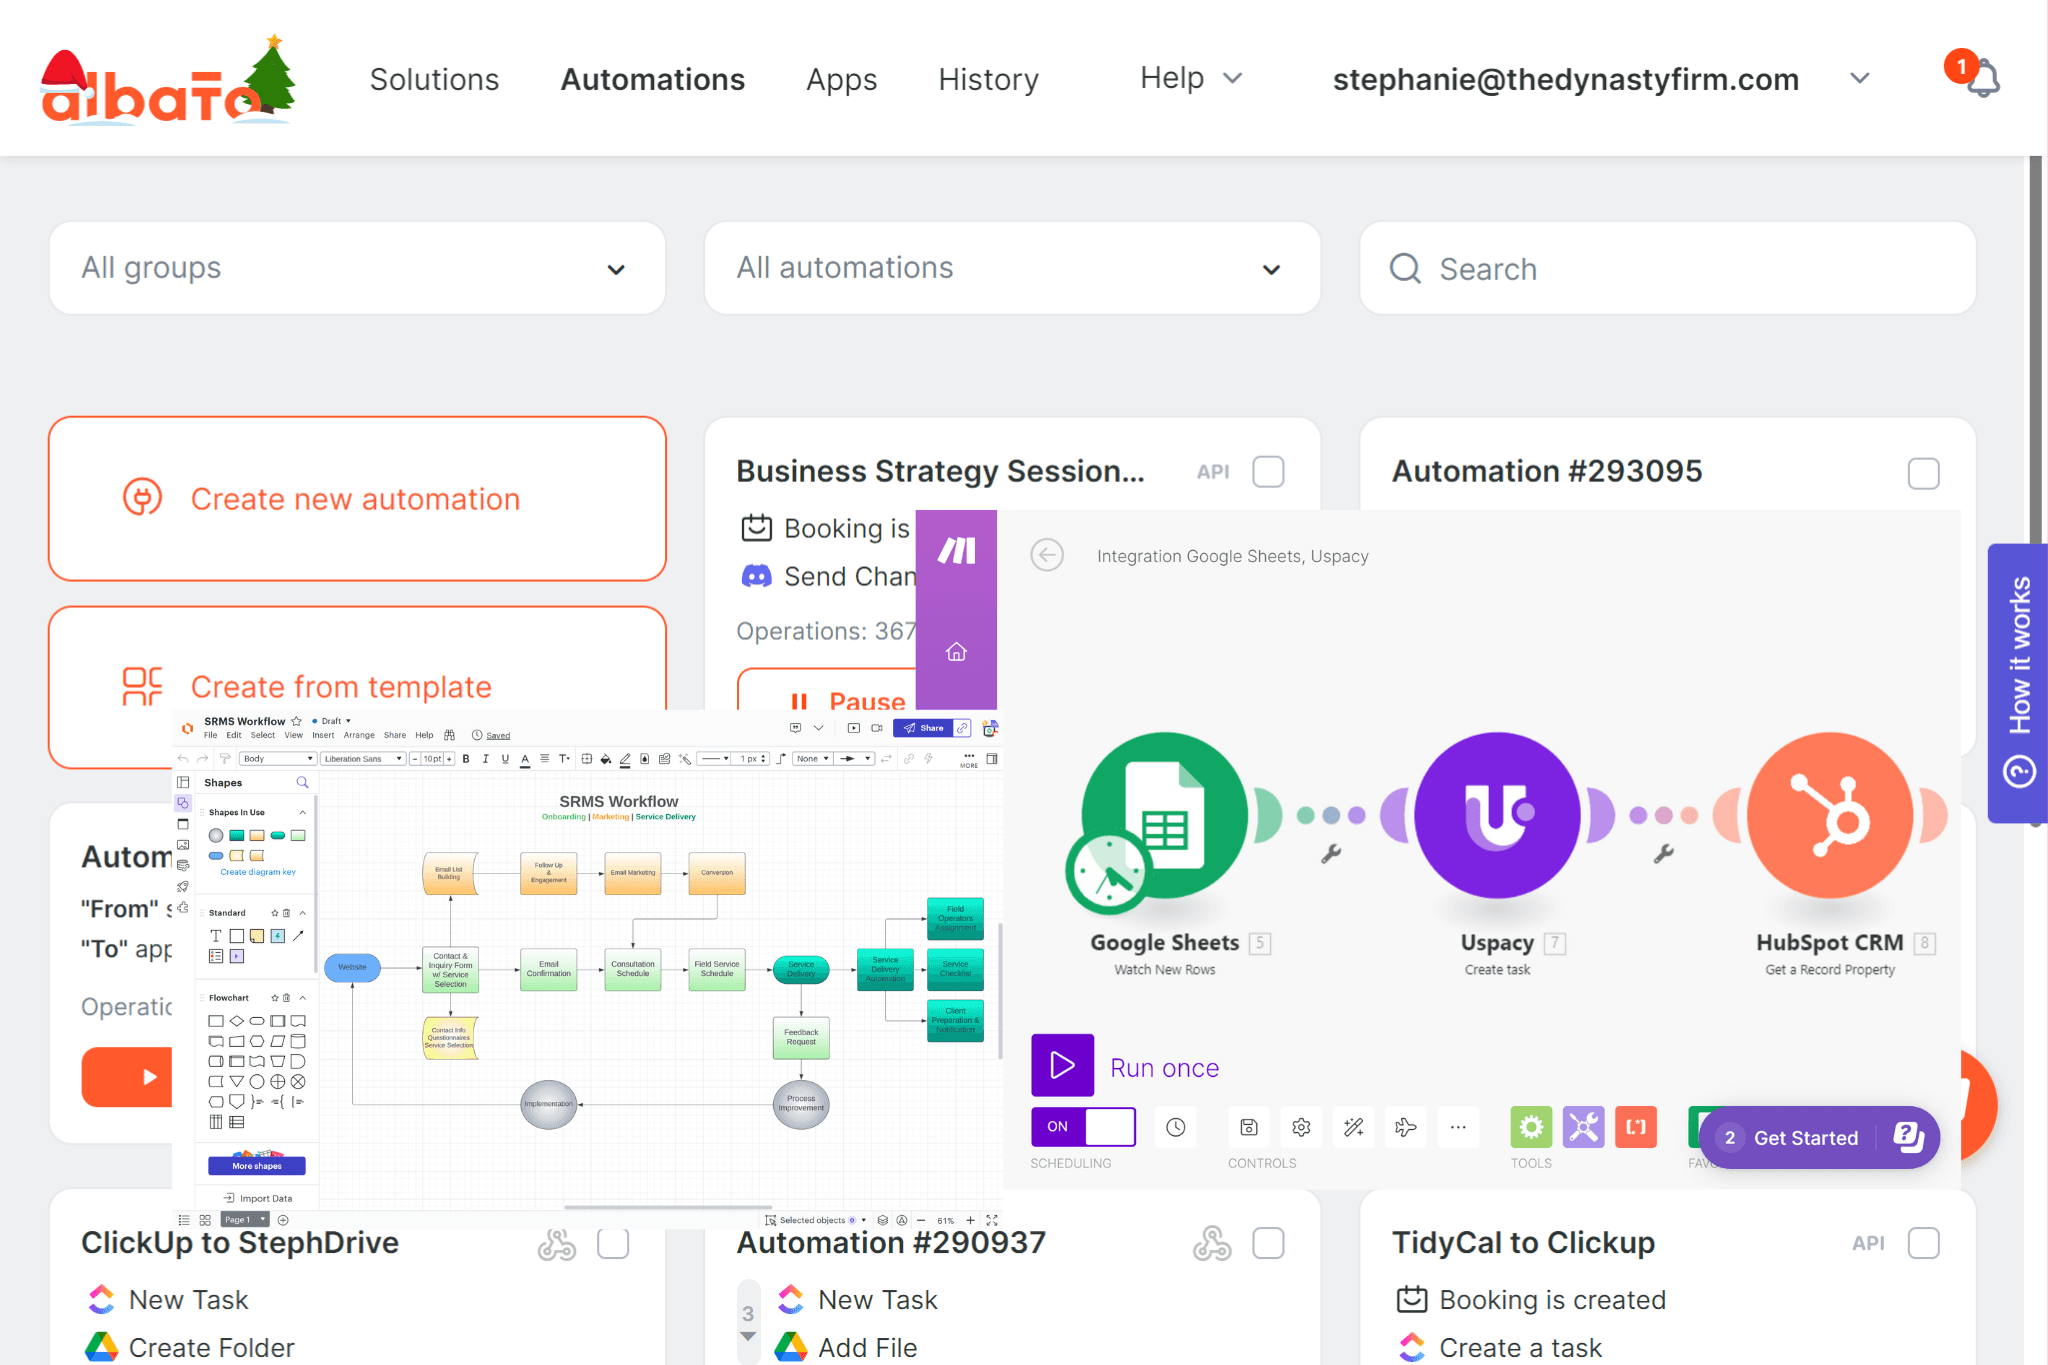This screenshot has height=1365, width=2048.
Task: Apply bold formatting in Lucidchart toolbar
Action: 466,759
